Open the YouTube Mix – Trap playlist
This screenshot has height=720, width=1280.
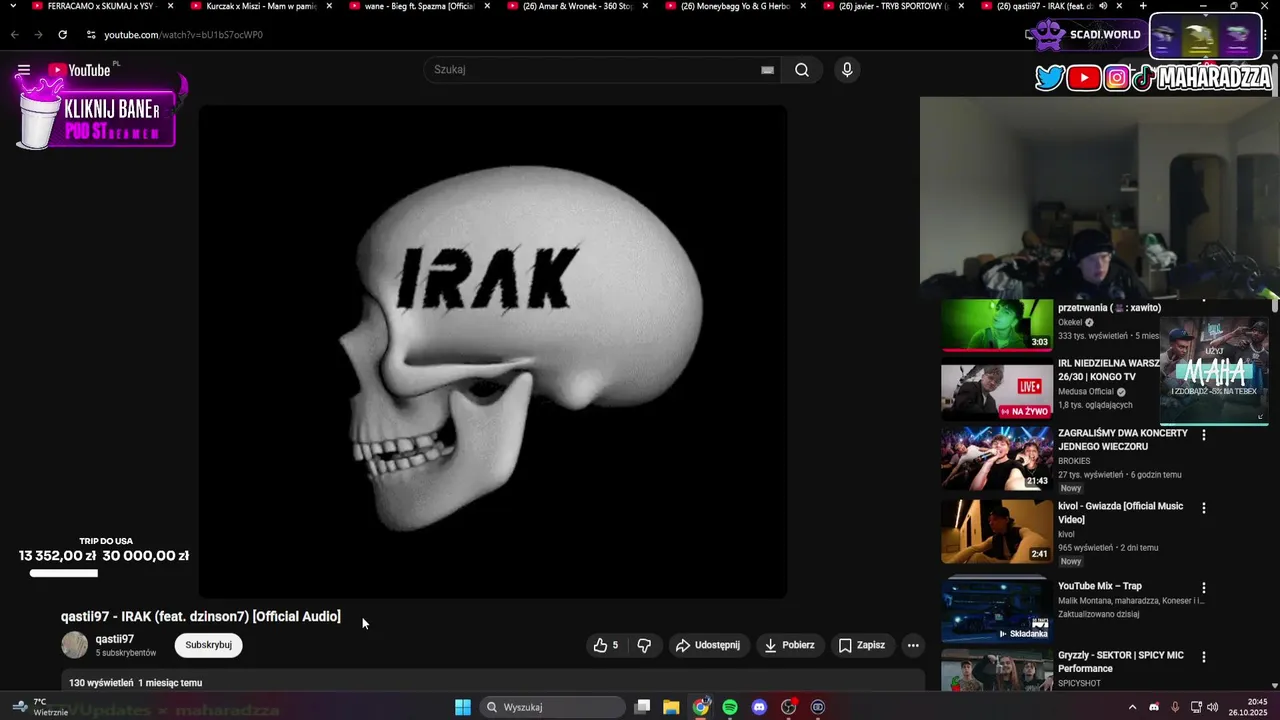(x=1099, y=586)
